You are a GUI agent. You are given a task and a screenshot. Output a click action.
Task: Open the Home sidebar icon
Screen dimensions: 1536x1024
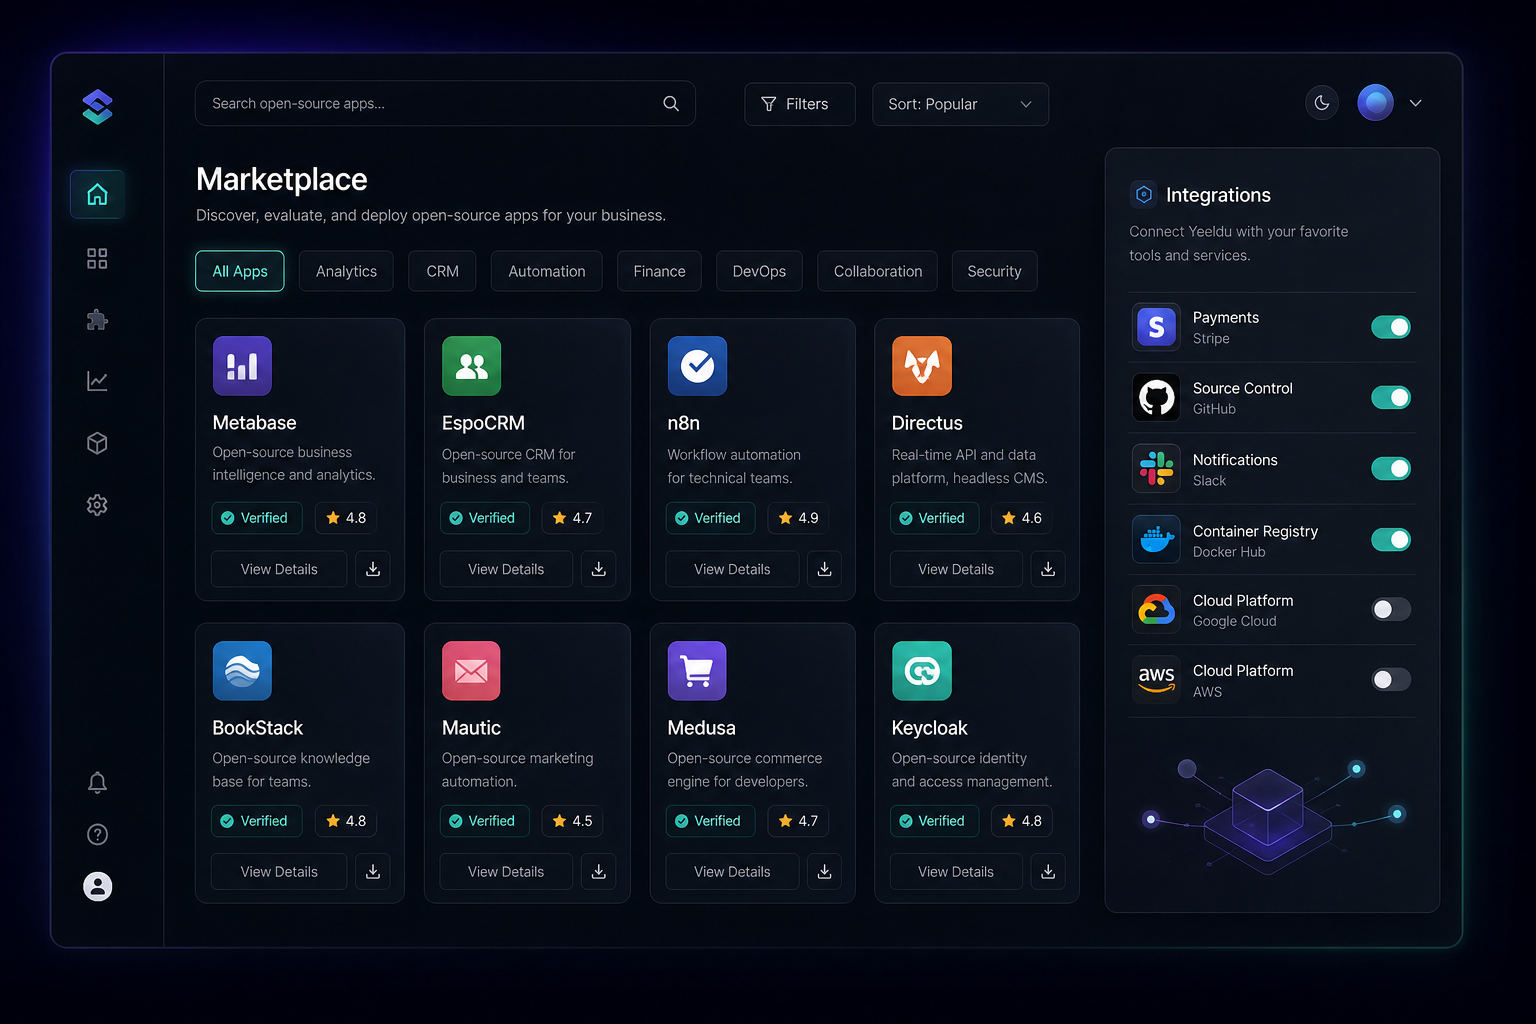click(97, 194)
